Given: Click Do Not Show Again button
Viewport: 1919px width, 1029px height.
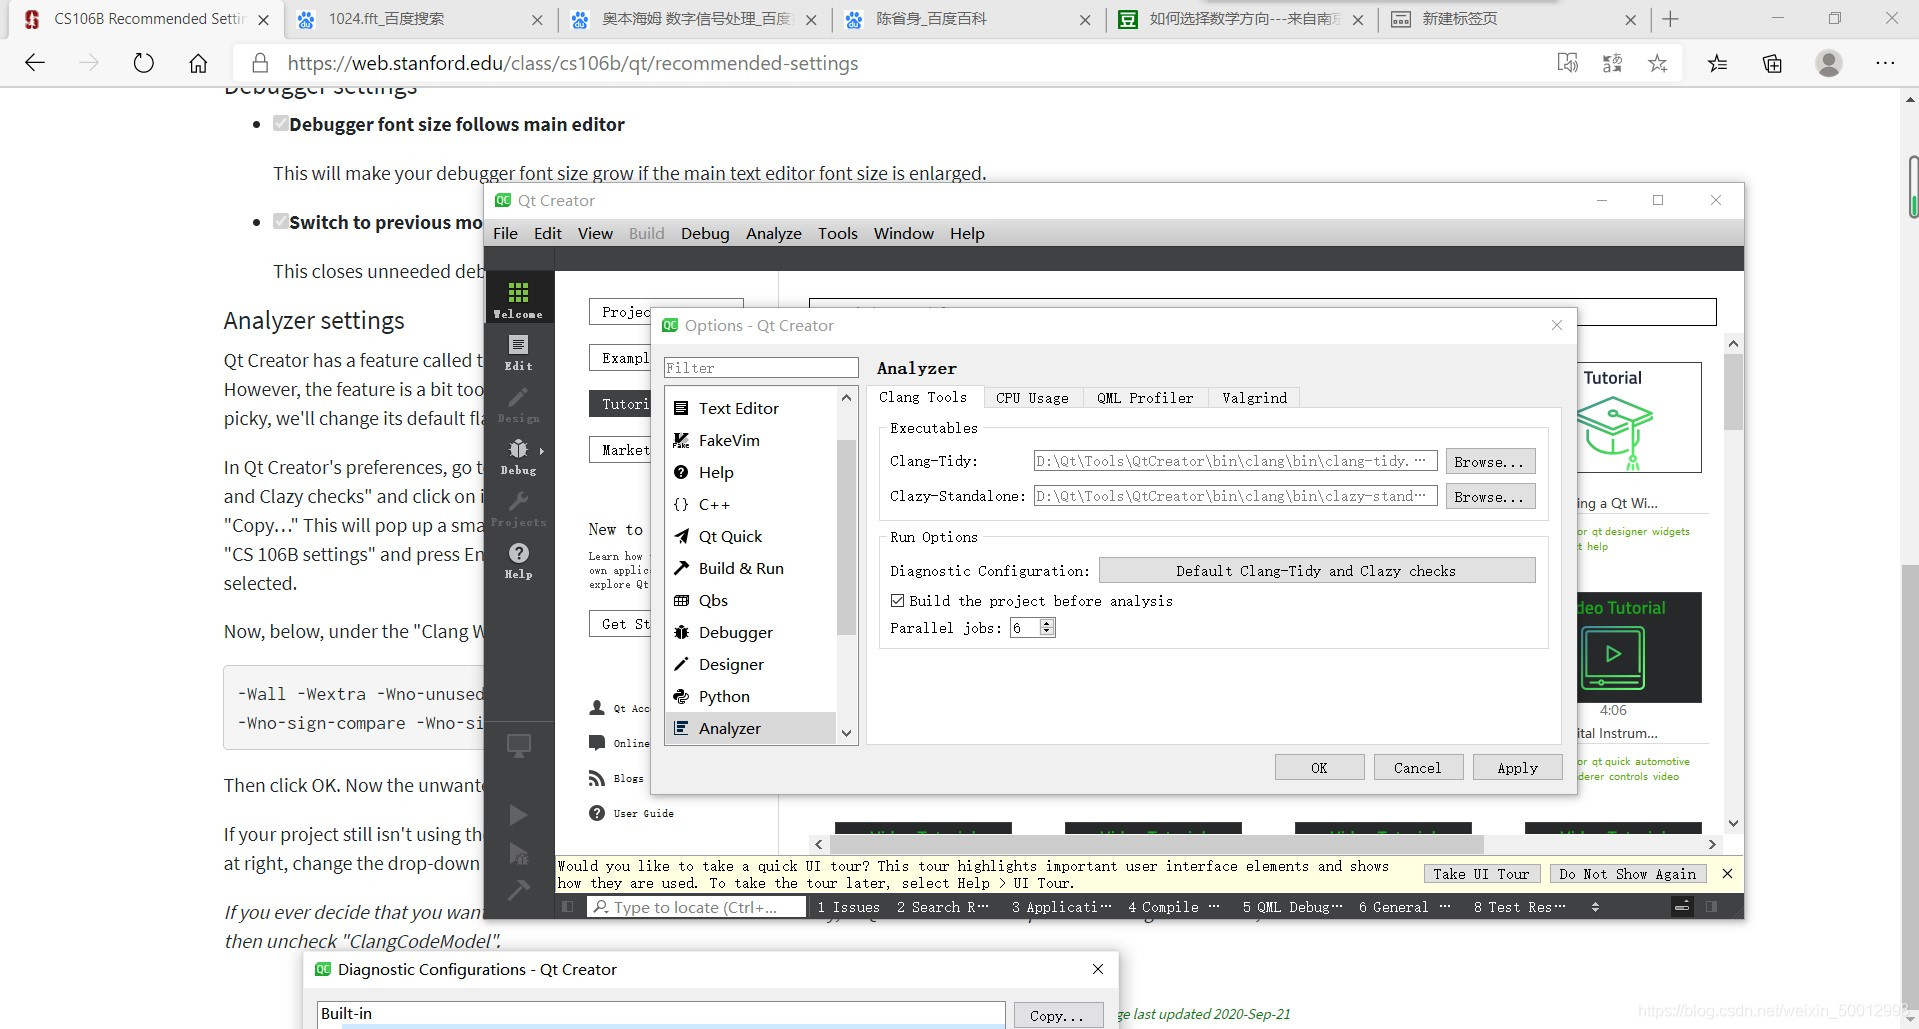Looking at the screenshot, I should [x=1627, y=873].
